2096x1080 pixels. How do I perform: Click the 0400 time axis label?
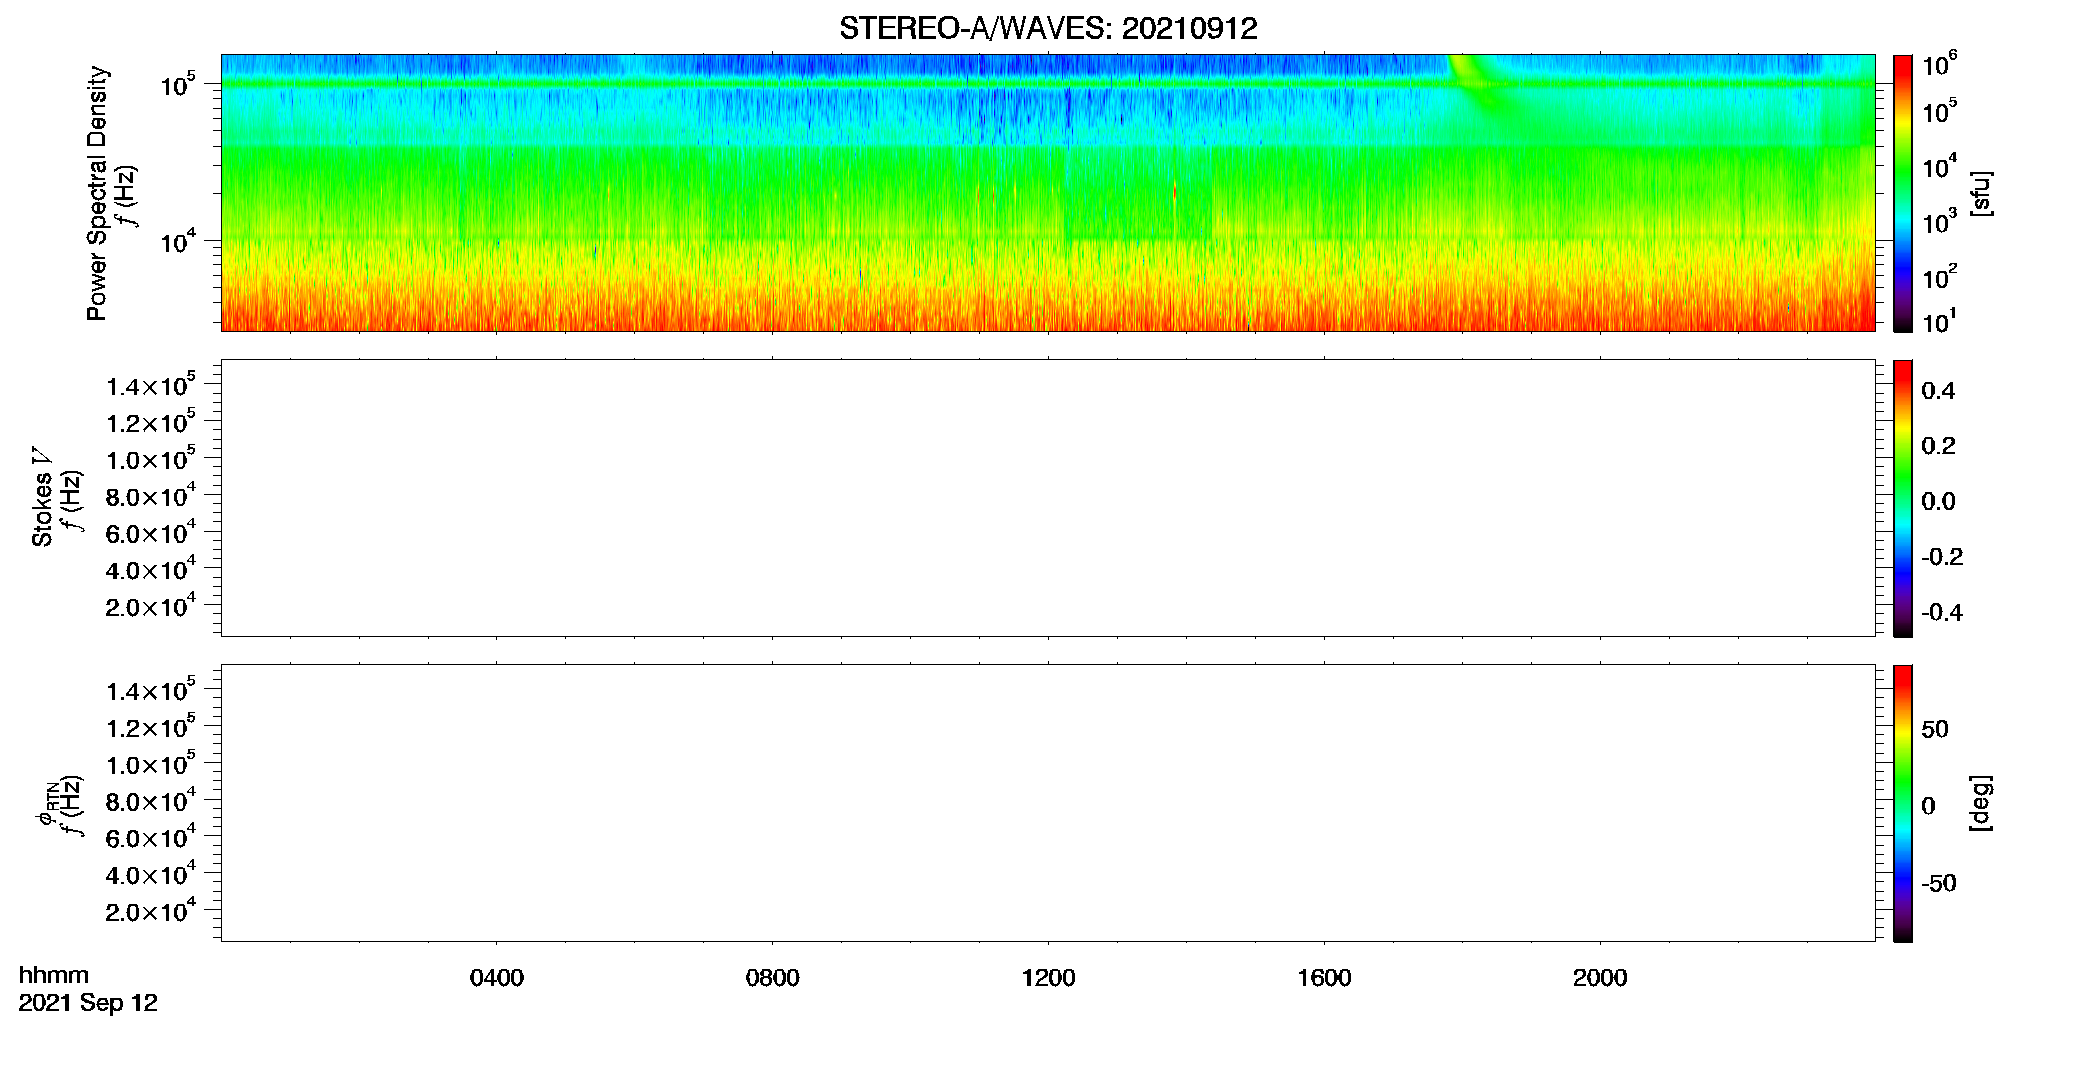click(x=497, y=978)
